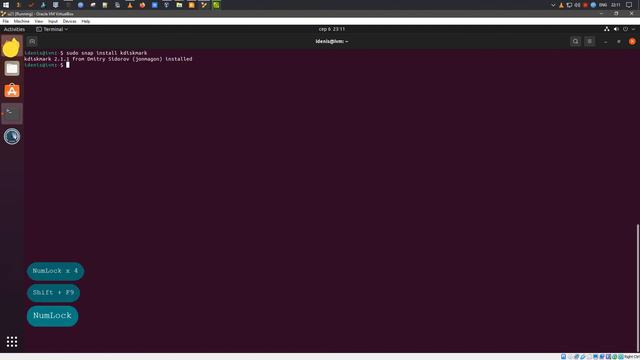Click the volume icon in Ubuntu top bar
This screenshot has height=360, width=640.
pos(616,29)
